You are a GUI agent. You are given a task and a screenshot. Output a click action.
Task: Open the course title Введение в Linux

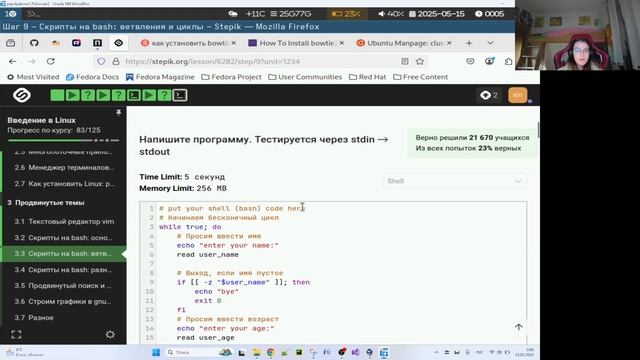41,120
